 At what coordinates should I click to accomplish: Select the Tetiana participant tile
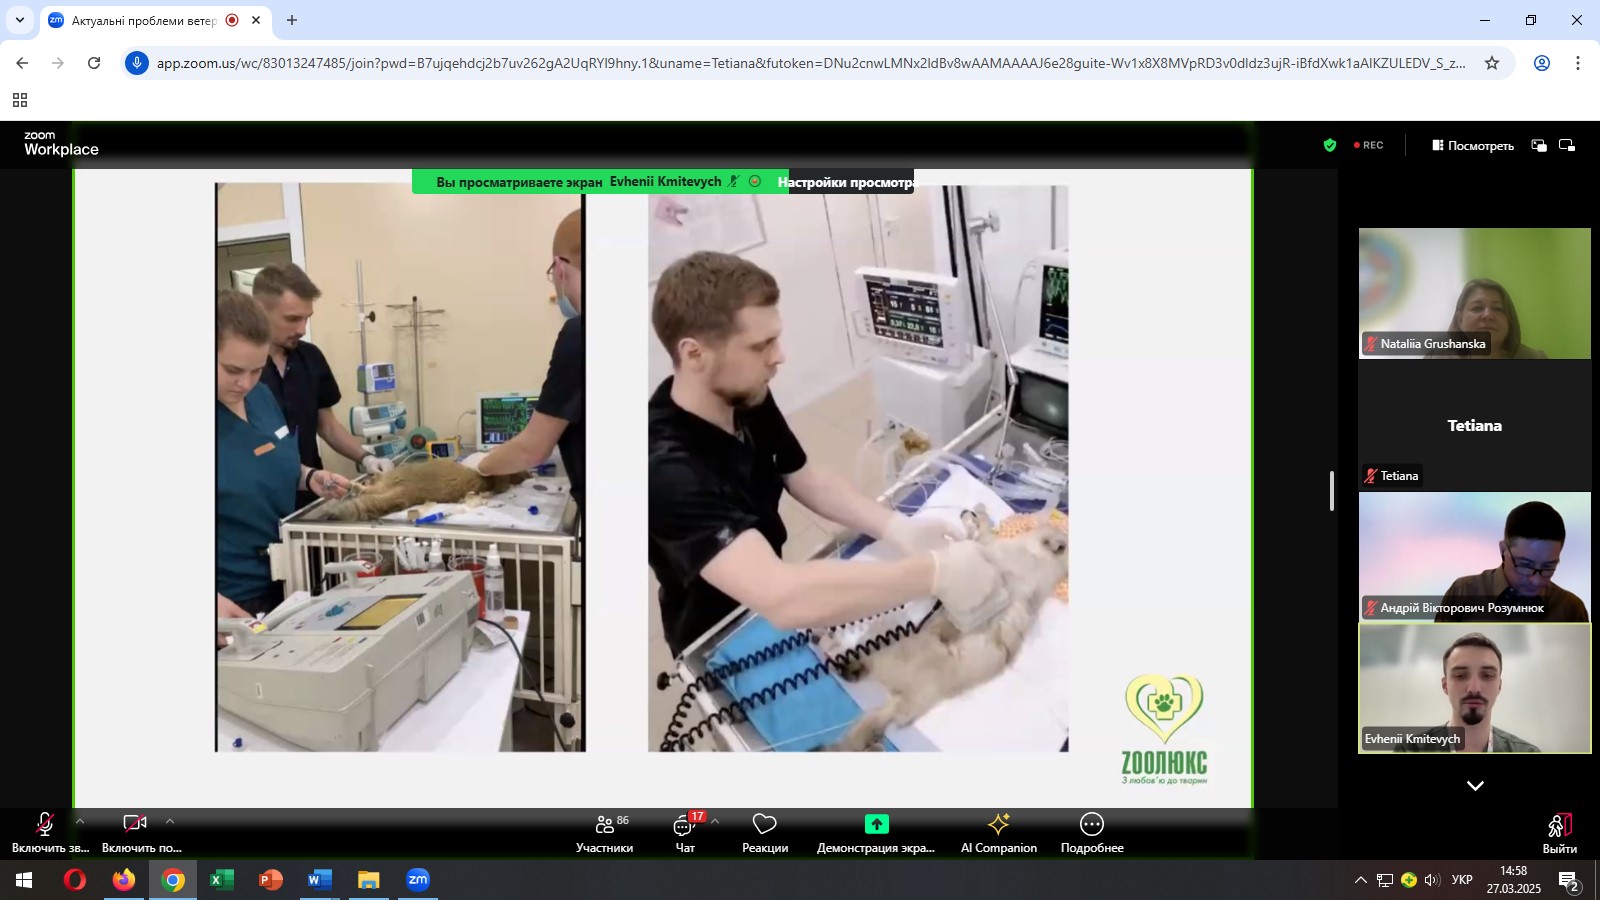click(x=1475, y=425)
